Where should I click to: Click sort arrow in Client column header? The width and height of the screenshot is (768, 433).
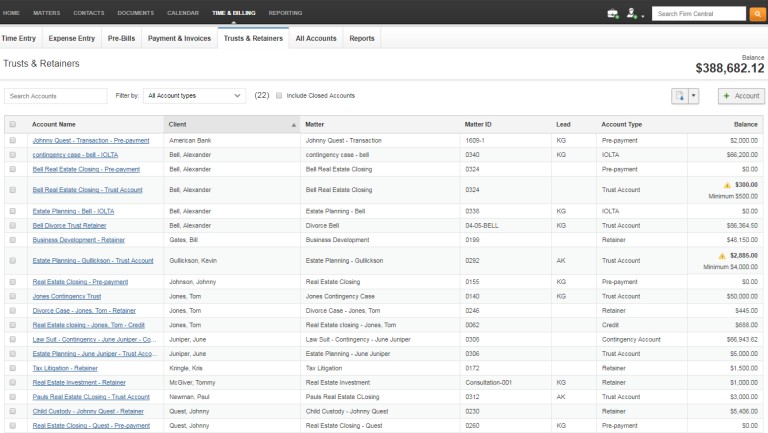tap(294, 125)
